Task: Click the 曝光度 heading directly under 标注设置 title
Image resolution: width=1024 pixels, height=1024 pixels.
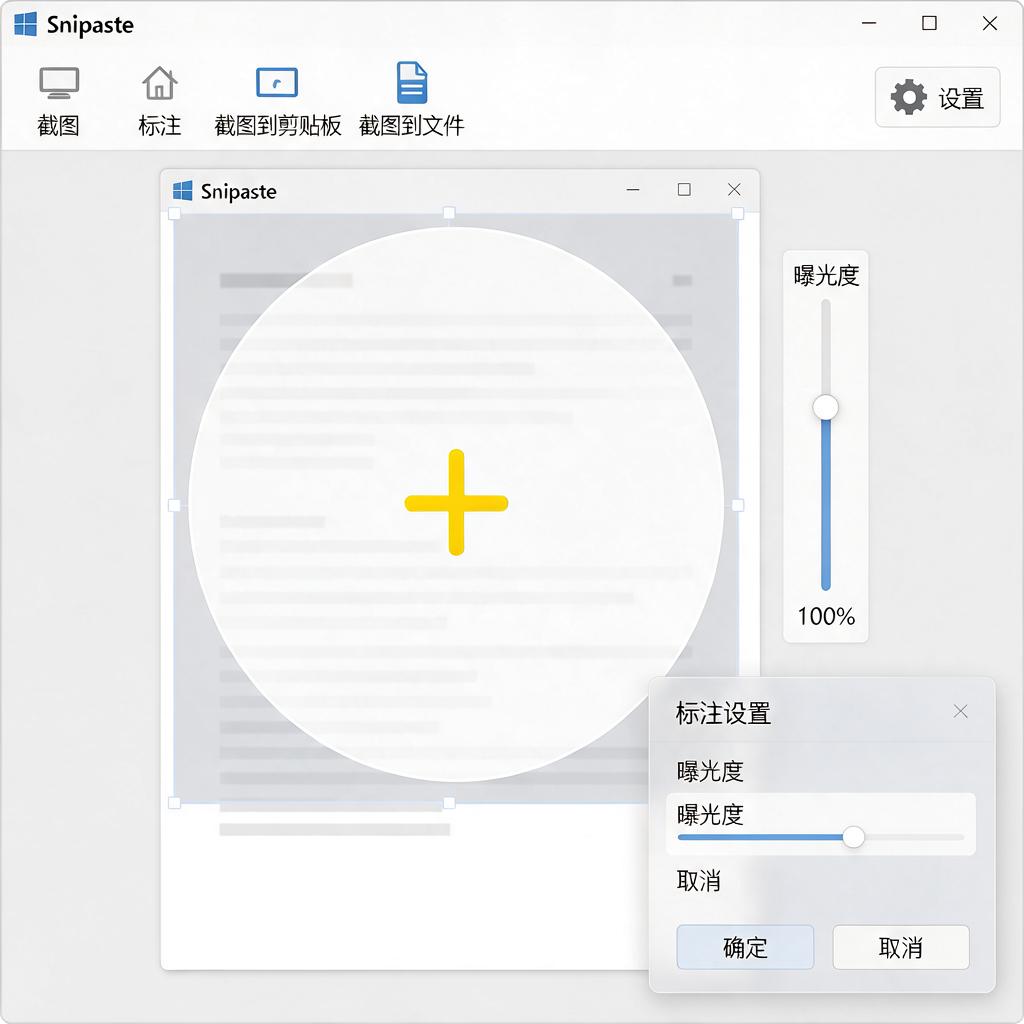Action: point(710,771)
